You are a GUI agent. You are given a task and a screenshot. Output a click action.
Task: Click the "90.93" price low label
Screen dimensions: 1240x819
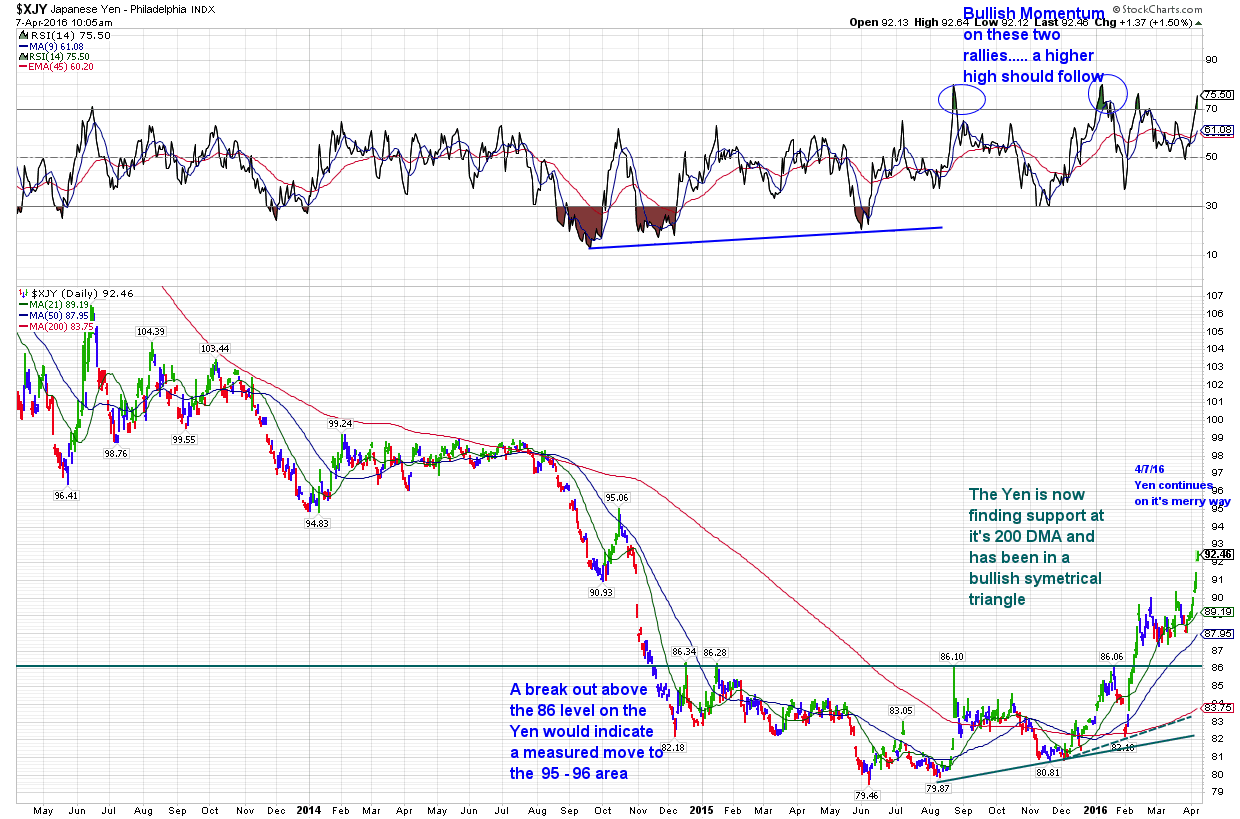602,592
